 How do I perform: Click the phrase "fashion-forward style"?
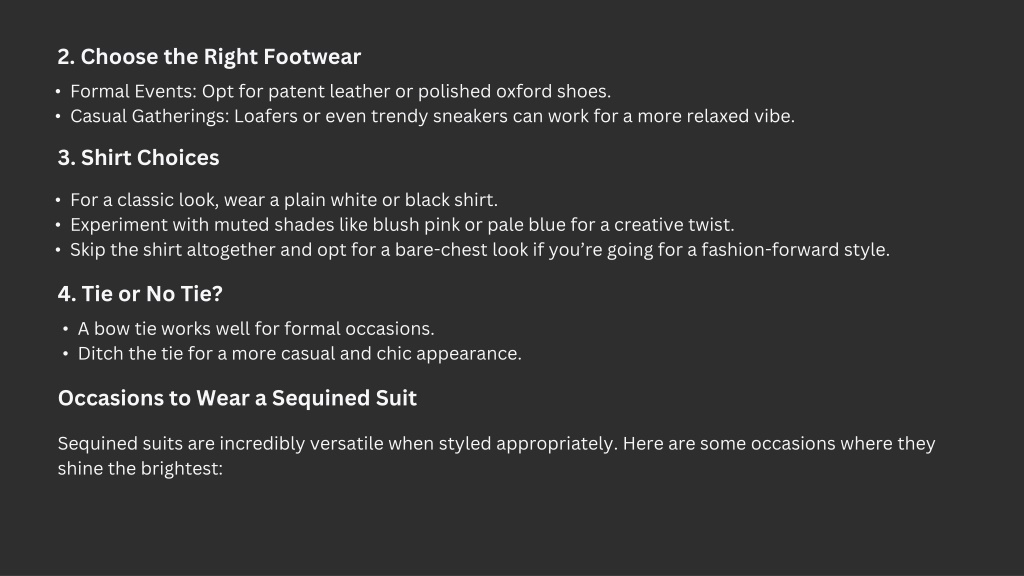(x=793, y=250)
